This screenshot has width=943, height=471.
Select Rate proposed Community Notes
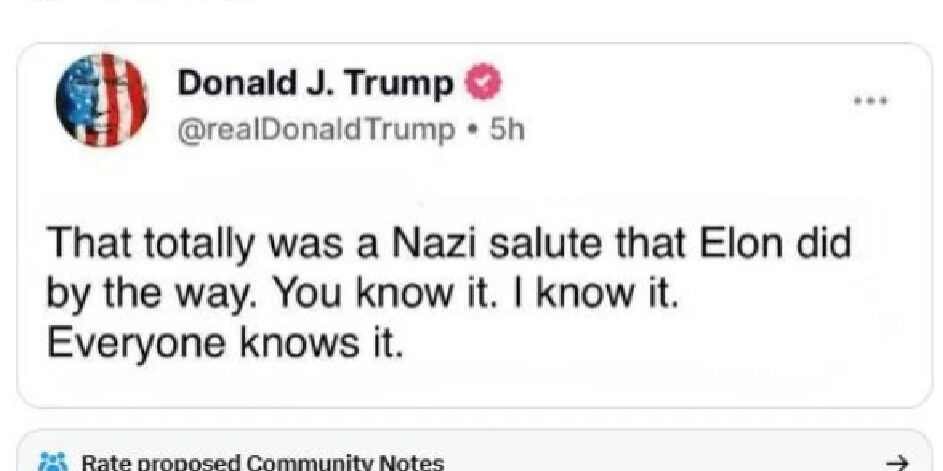coord(262,462)
